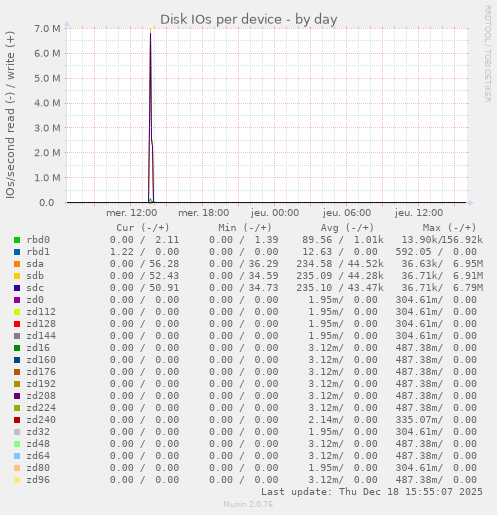Select the graph title 'Disk IOs per device - by day'

(249, 20)
